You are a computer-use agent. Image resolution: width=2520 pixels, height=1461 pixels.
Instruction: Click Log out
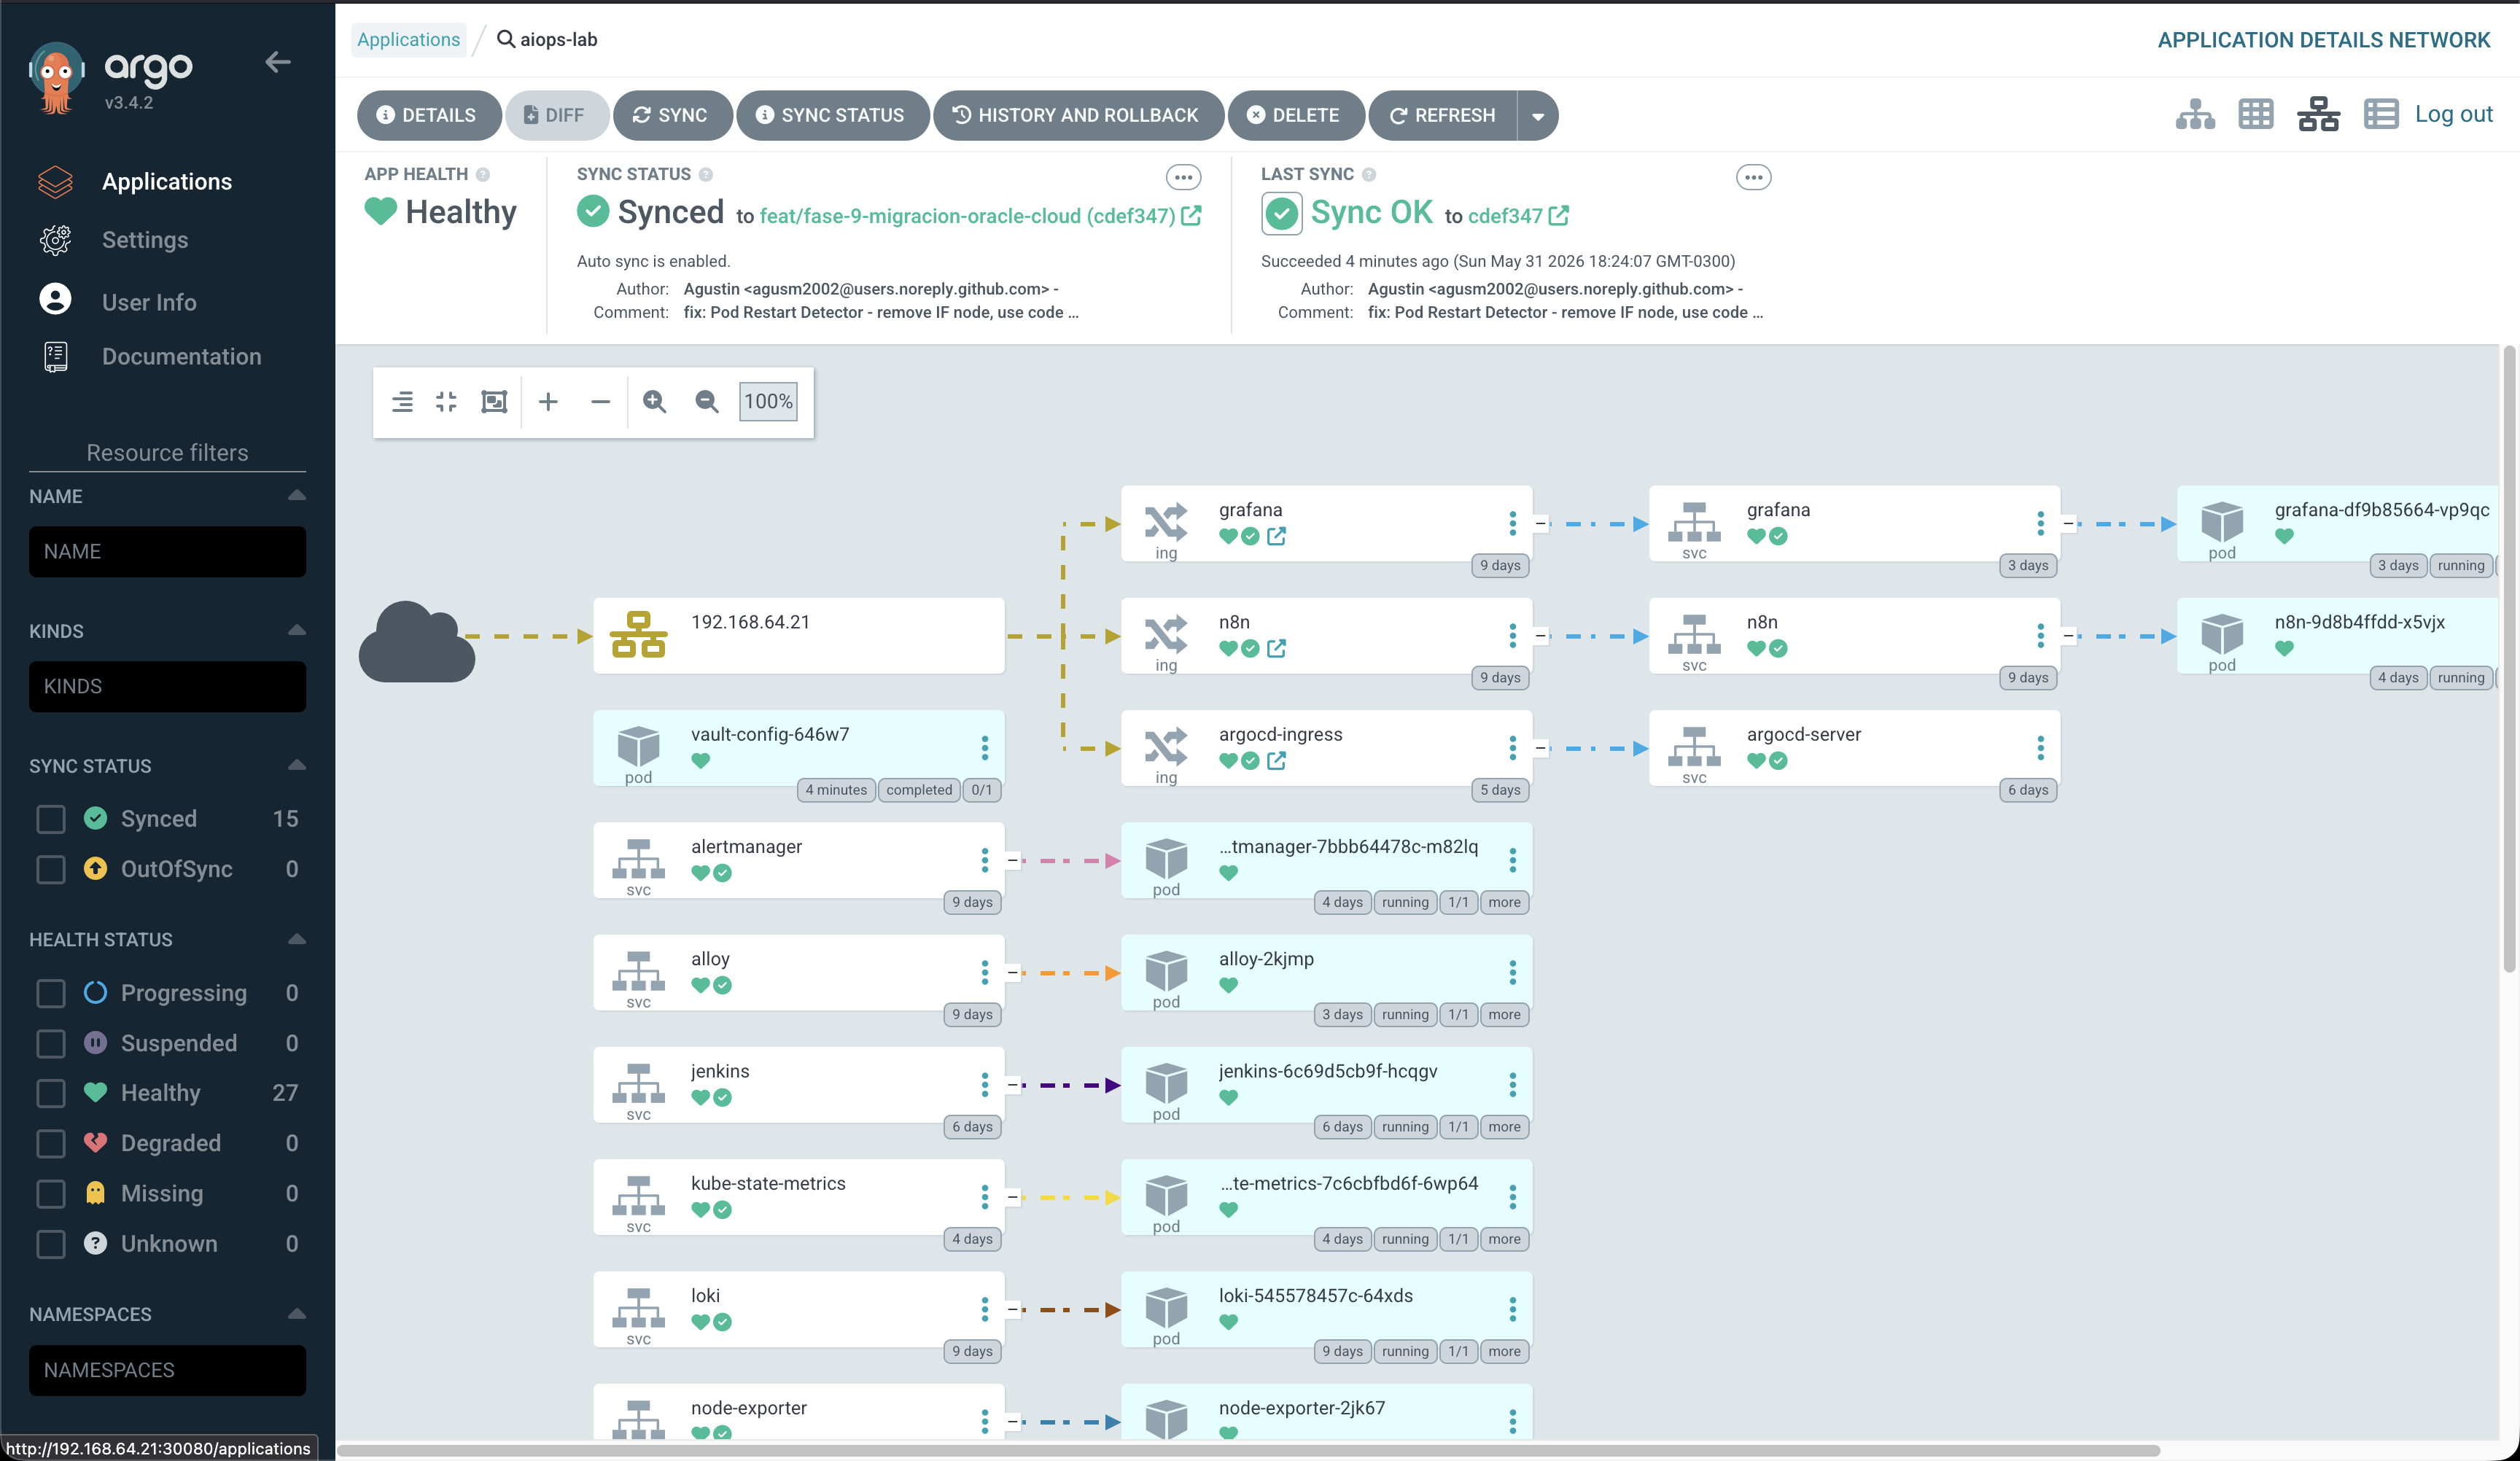[2454, 114]
